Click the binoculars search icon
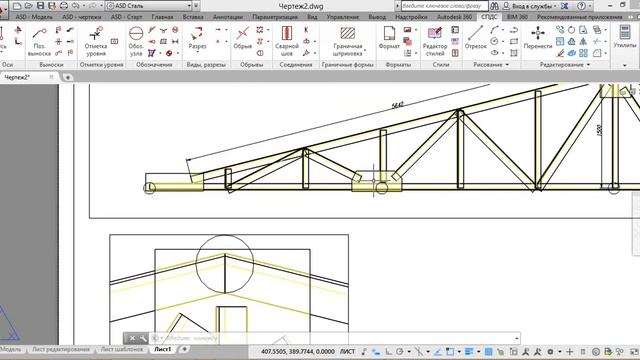This screenshot has height=360, width=640. coord(494,6)
